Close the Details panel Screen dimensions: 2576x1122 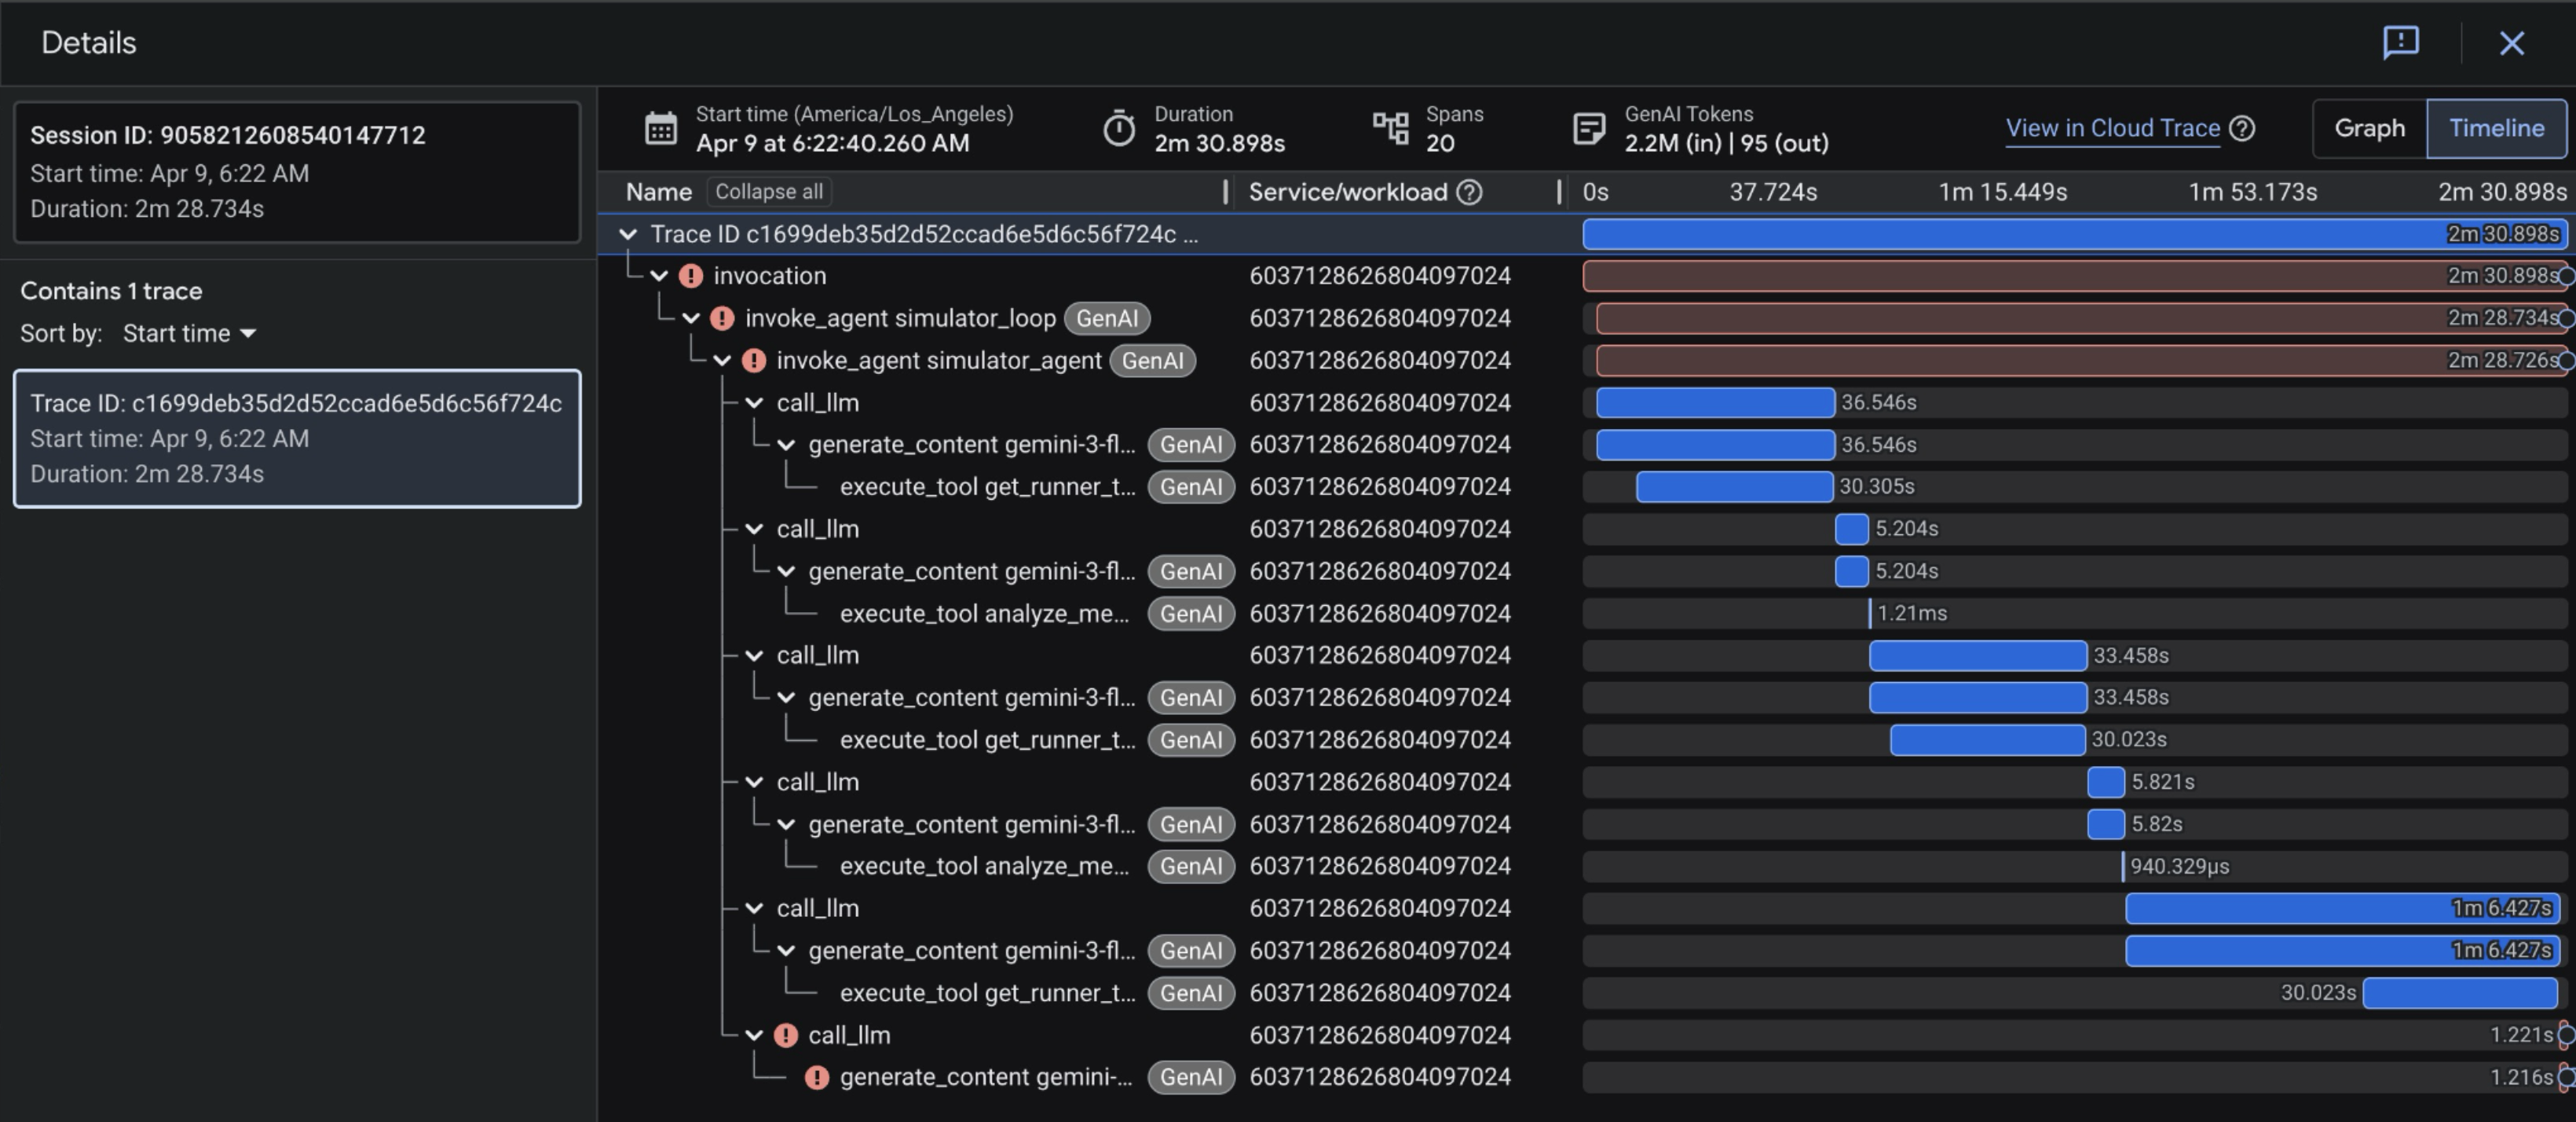[2511, 43]
